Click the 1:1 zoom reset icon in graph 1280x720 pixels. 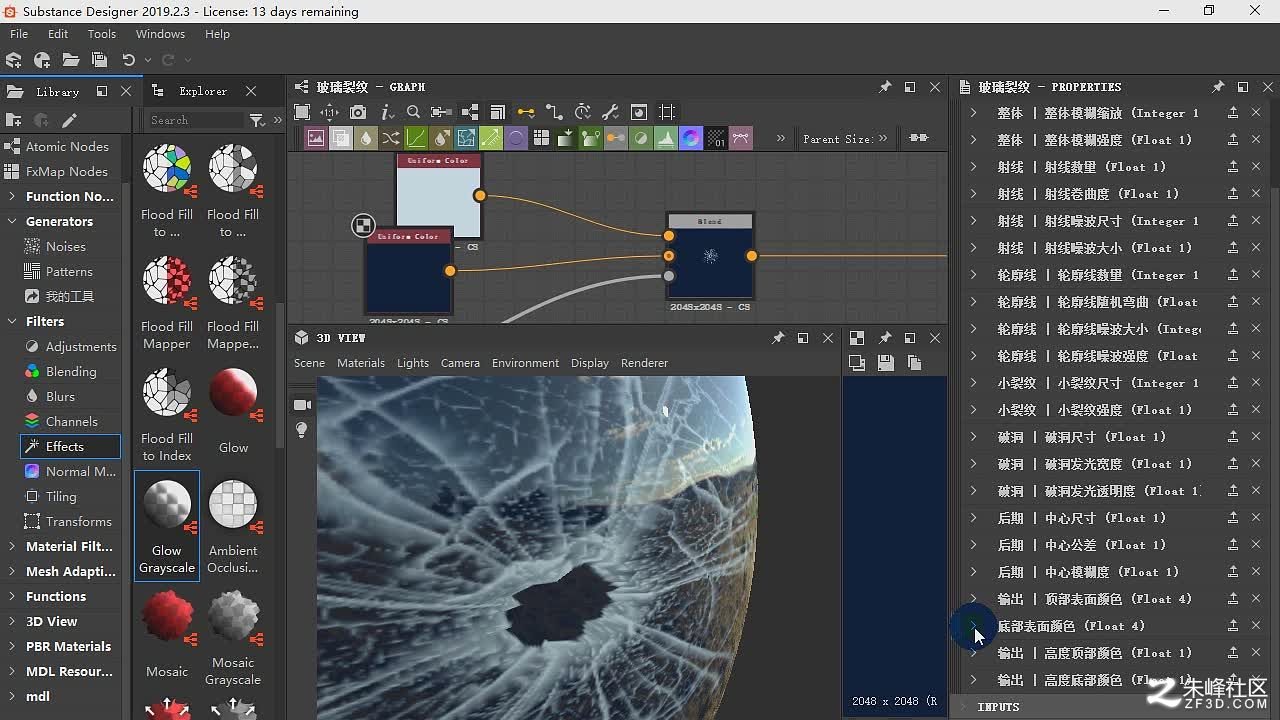(x=329, y=112)
